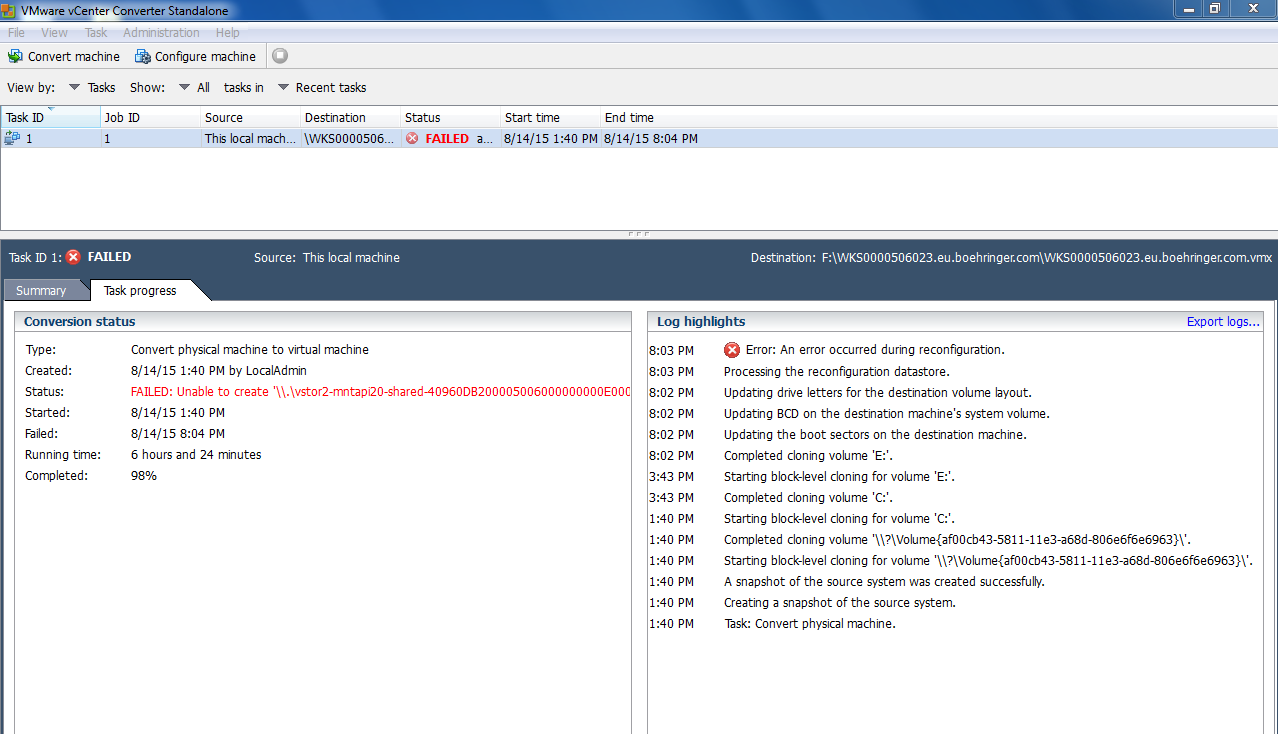
Task: Click 'Convert physical machine to virtual machine' text
Action: [250, 350]
